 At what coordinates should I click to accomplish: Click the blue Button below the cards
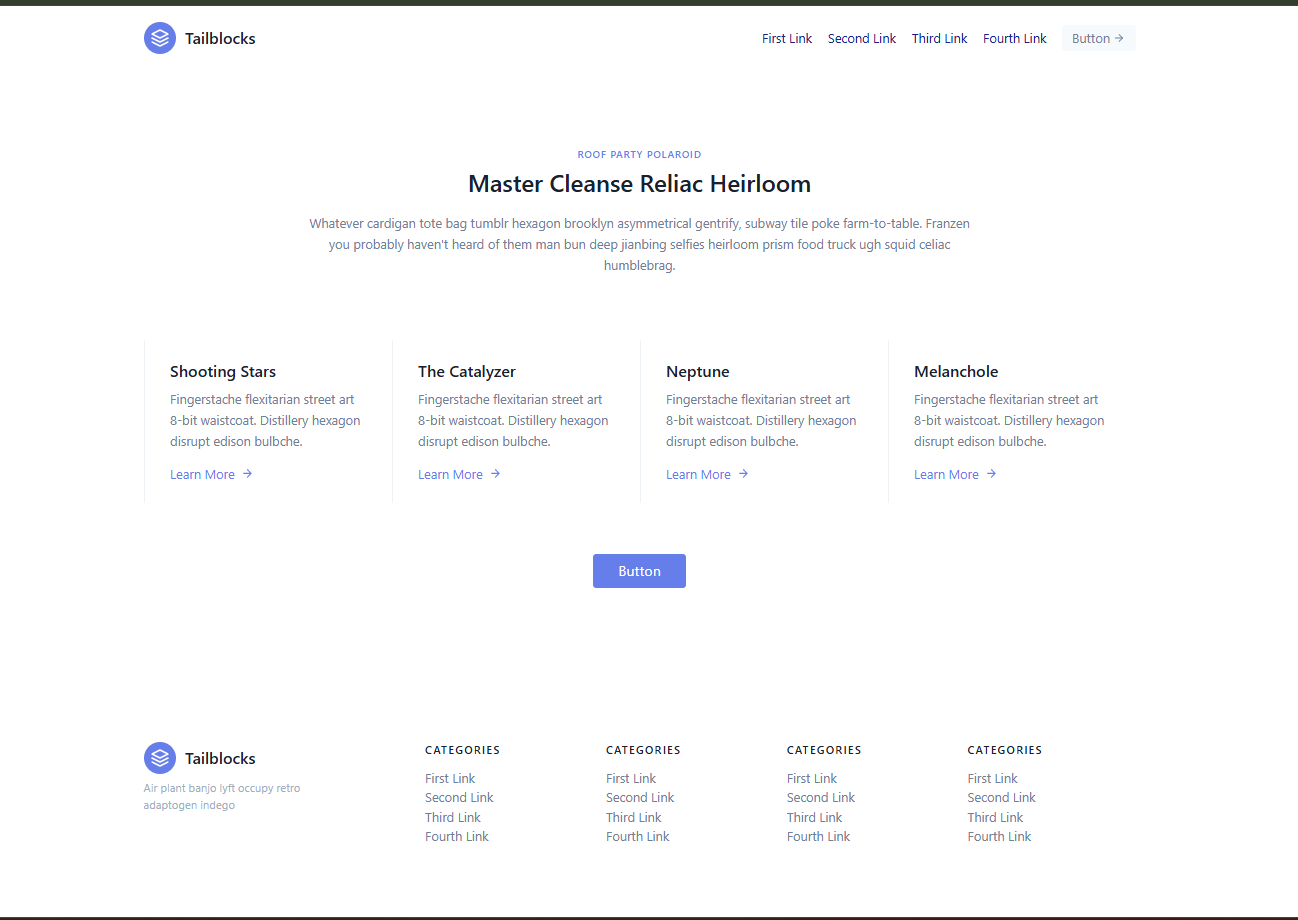[x=639, y=571]
